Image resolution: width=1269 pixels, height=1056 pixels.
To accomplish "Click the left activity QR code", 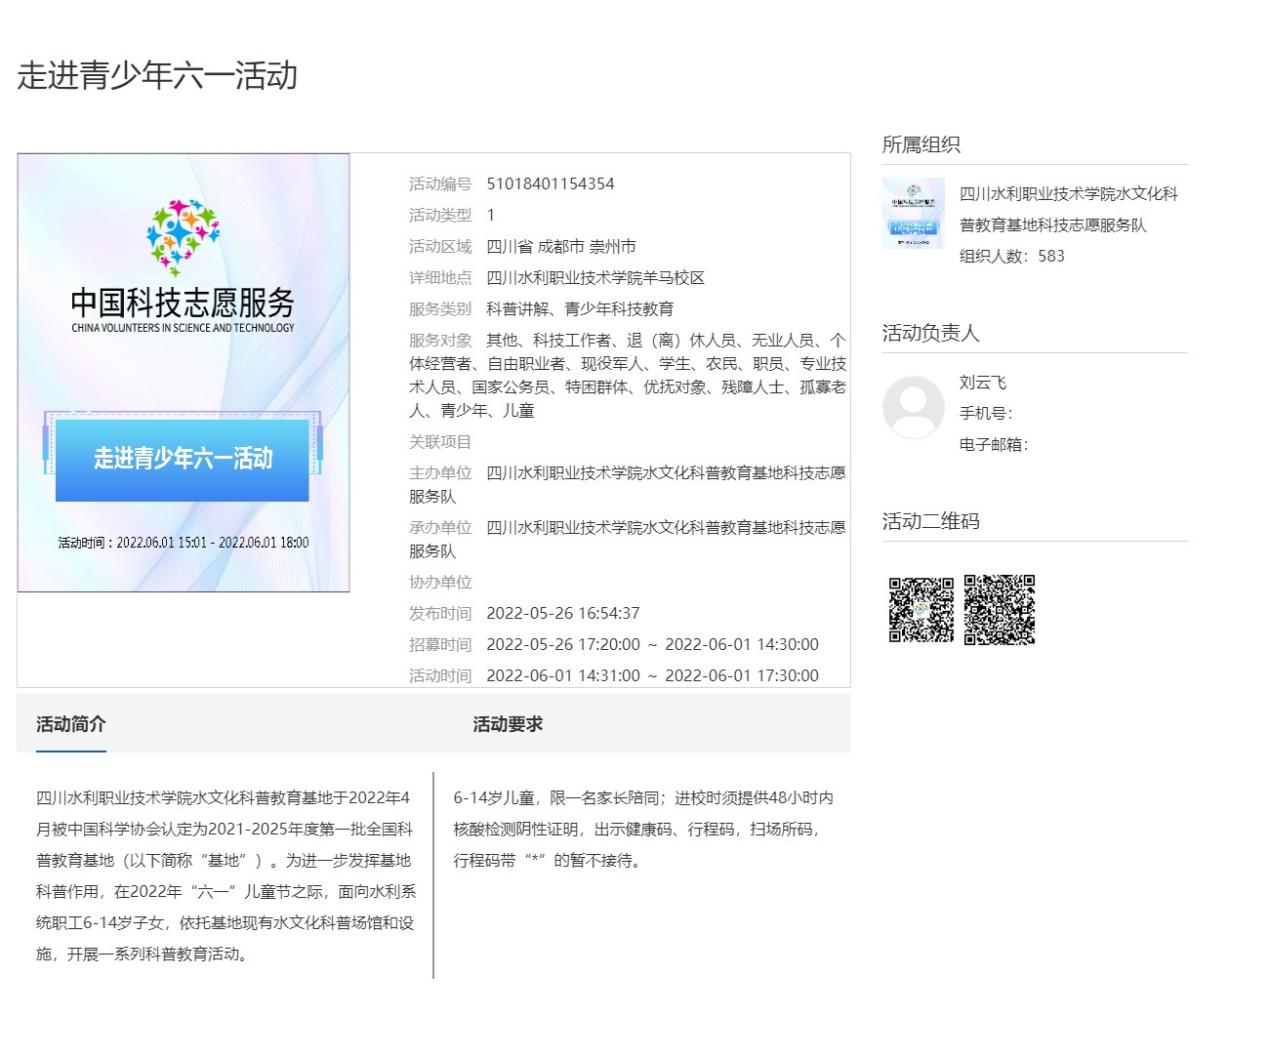I will click(x=921, y=609).
